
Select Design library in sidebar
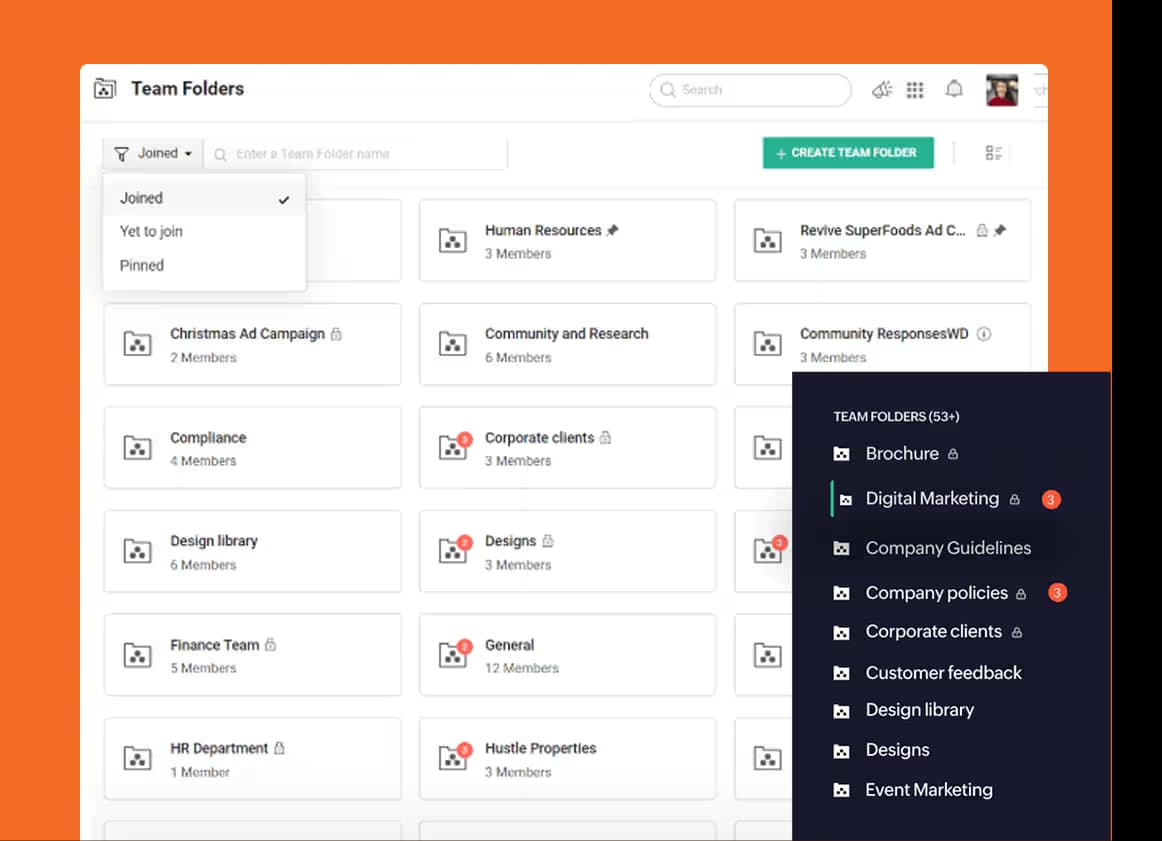(x=920, y=711)
